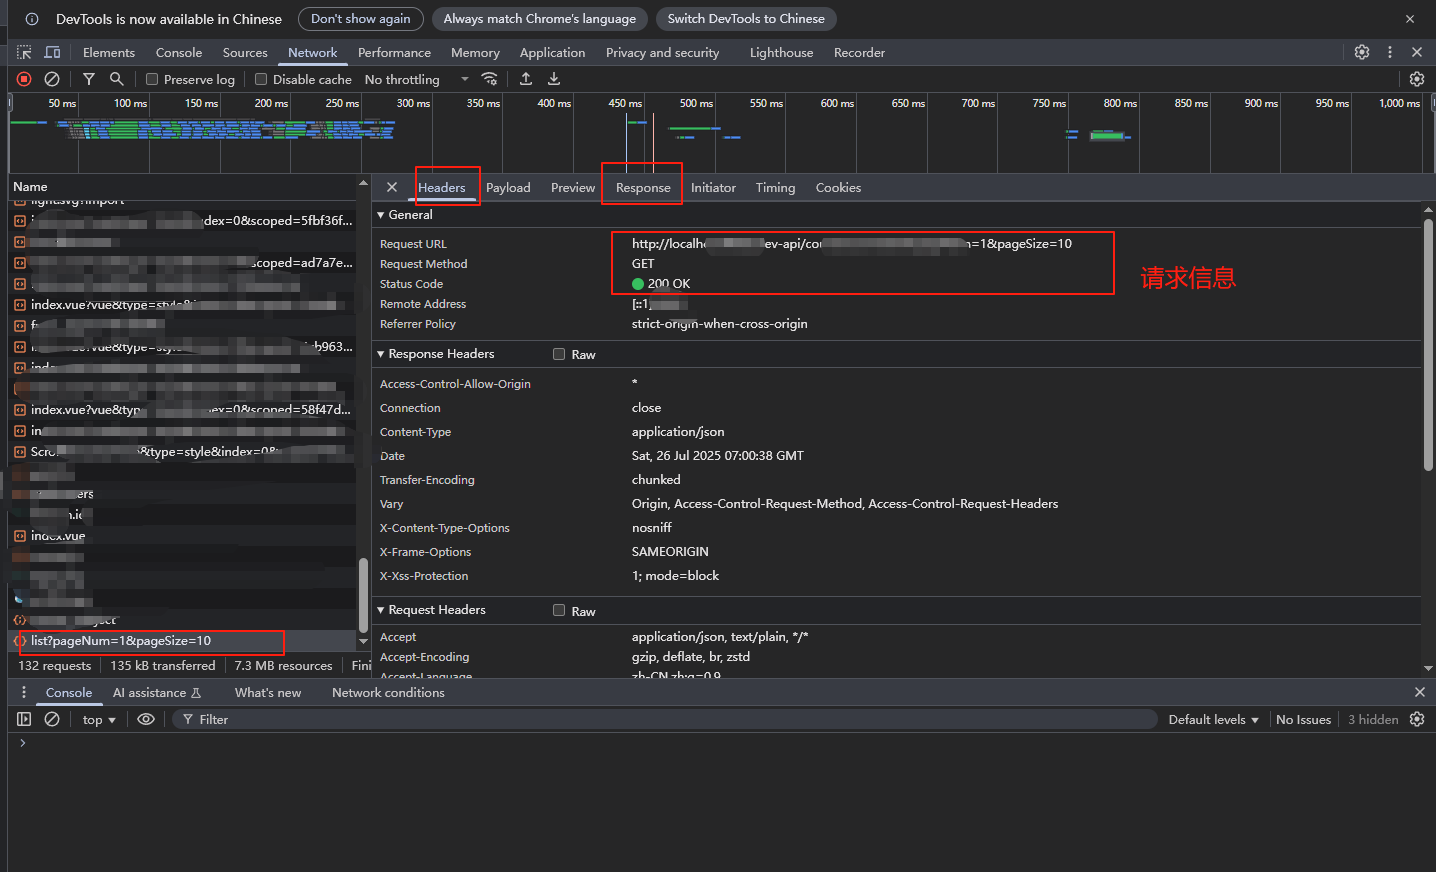The image size is (1436, 872).
Task: Open the Recorder panel
Action: pos(859,52)
